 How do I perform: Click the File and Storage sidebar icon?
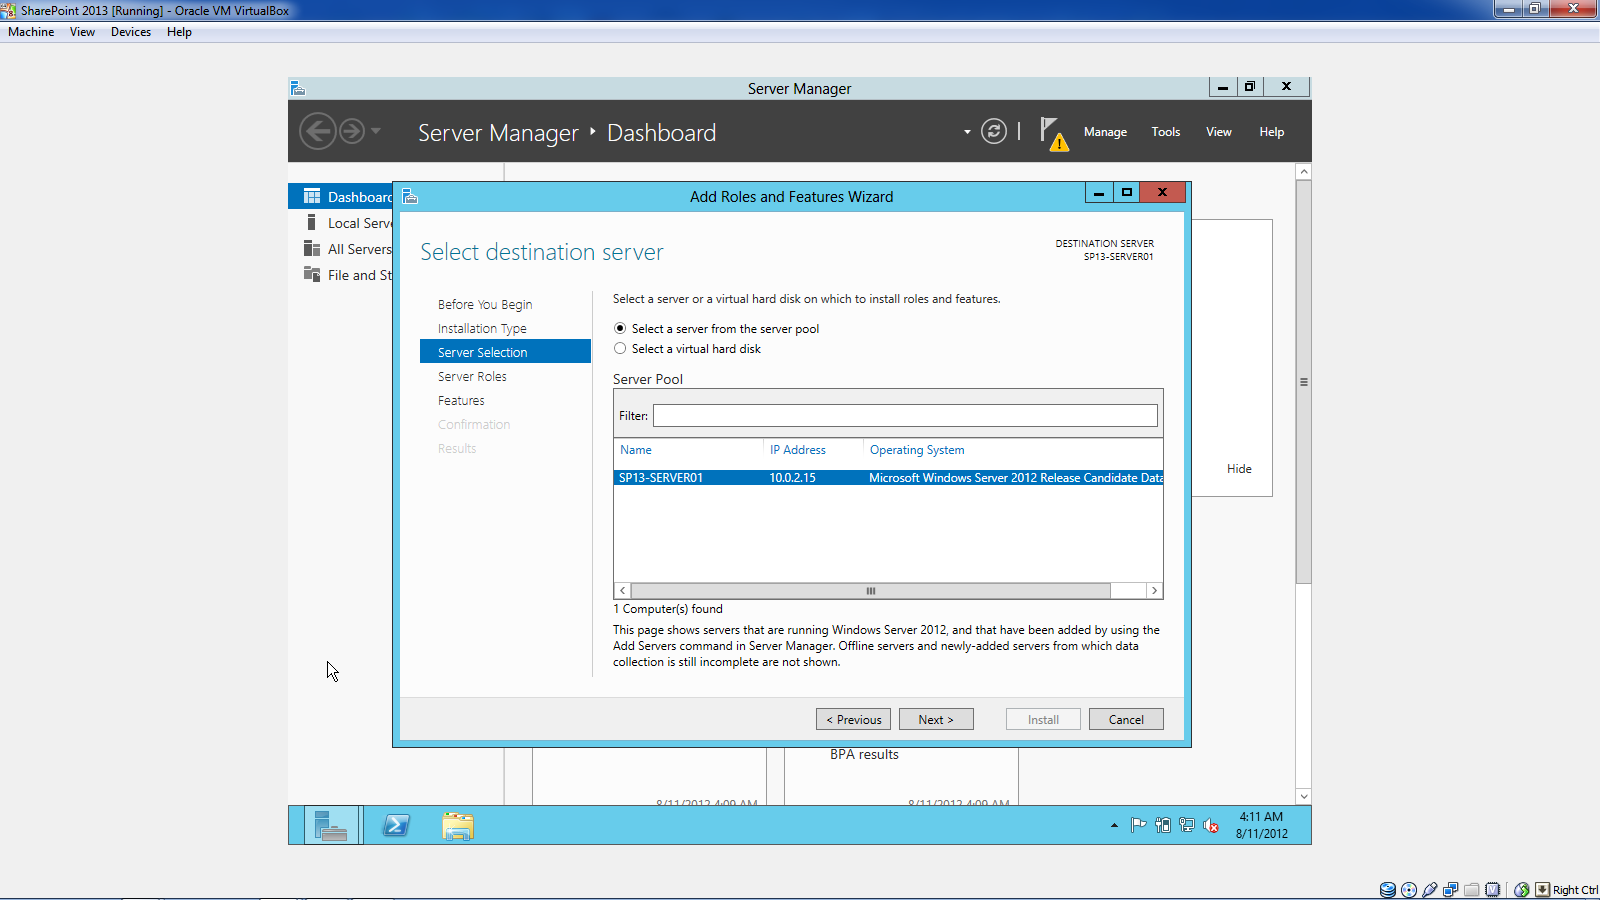312,274
